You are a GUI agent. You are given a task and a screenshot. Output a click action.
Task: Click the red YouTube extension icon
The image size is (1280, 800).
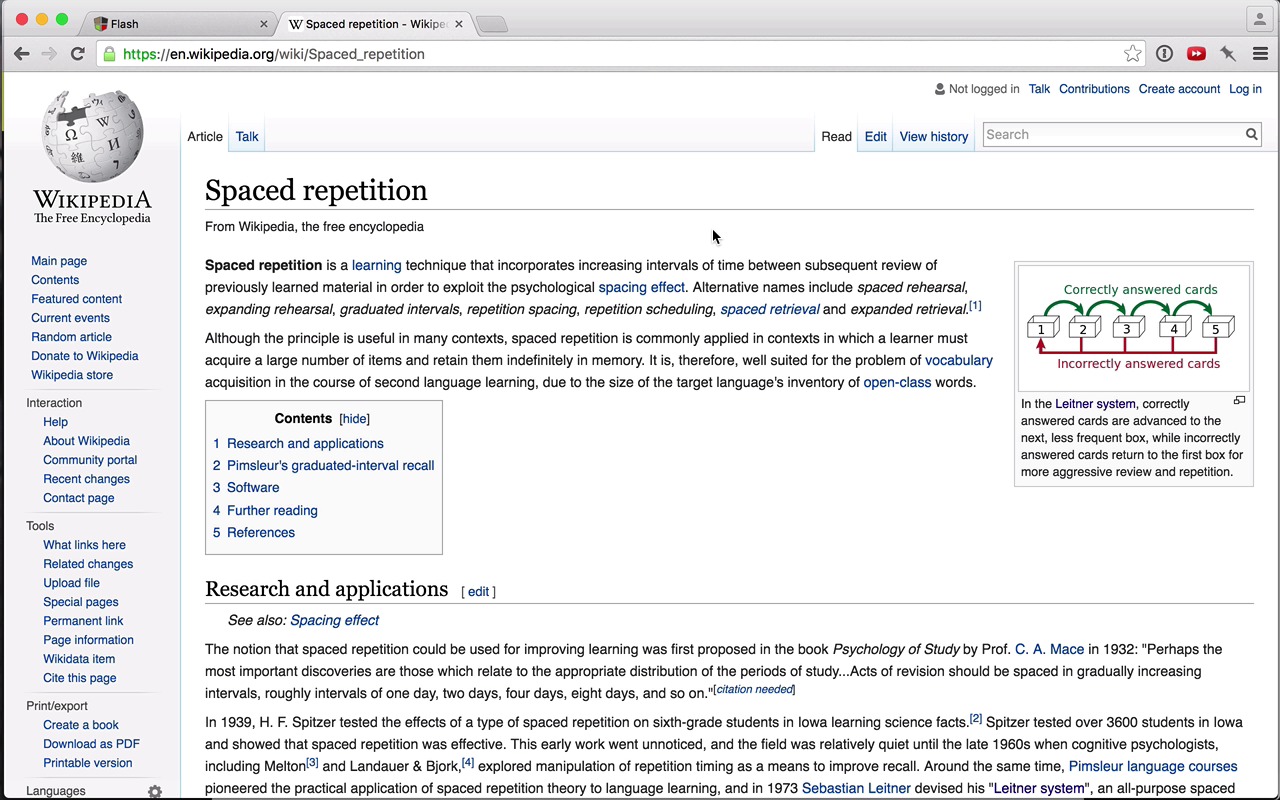point(1196,54)
